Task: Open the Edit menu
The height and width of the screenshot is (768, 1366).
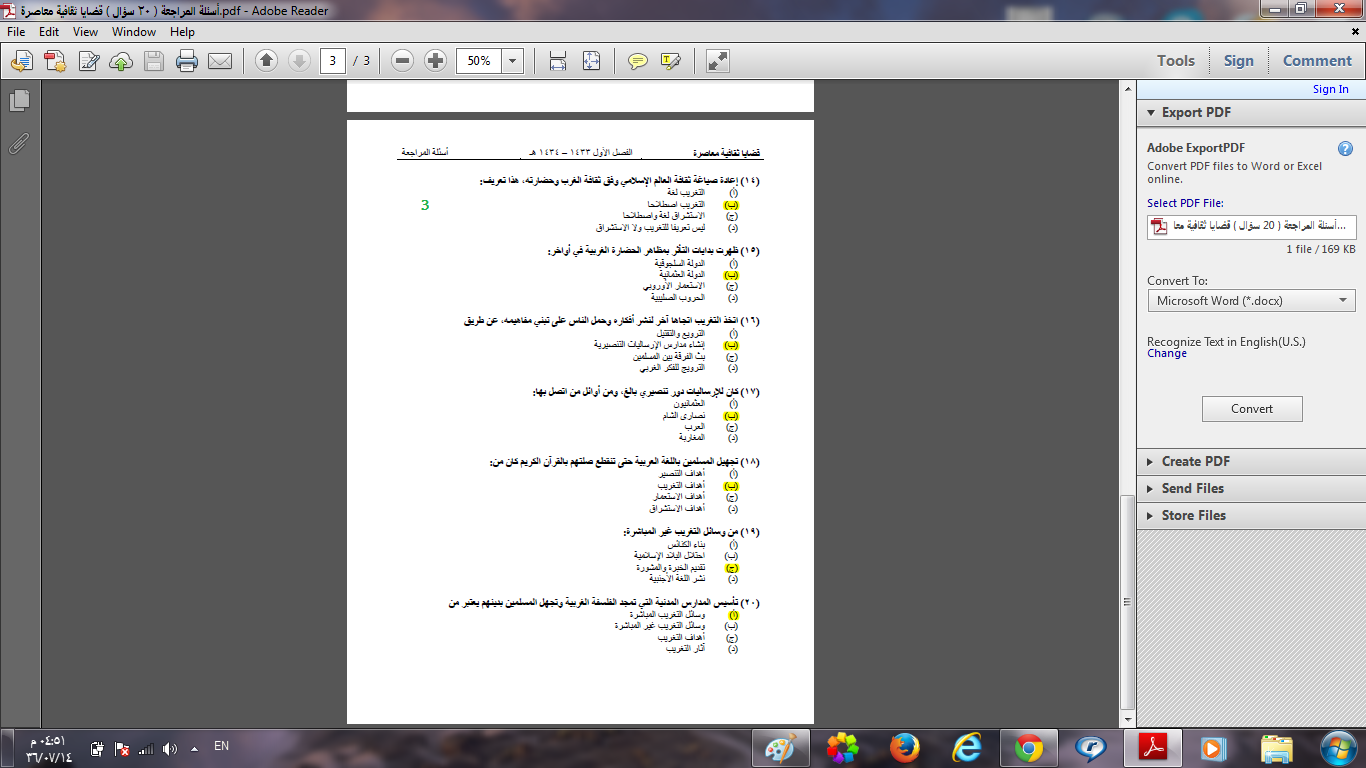Action: (49, 32)
